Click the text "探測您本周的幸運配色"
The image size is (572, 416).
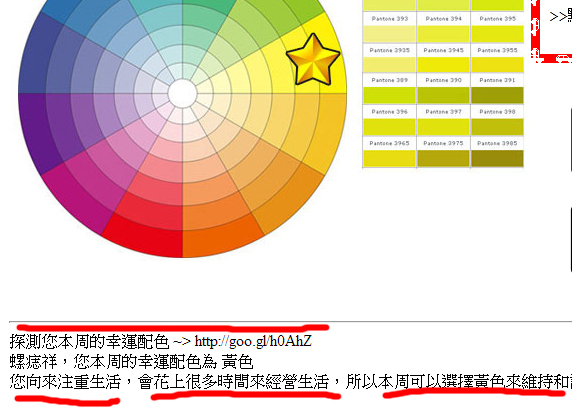point(89,342)
